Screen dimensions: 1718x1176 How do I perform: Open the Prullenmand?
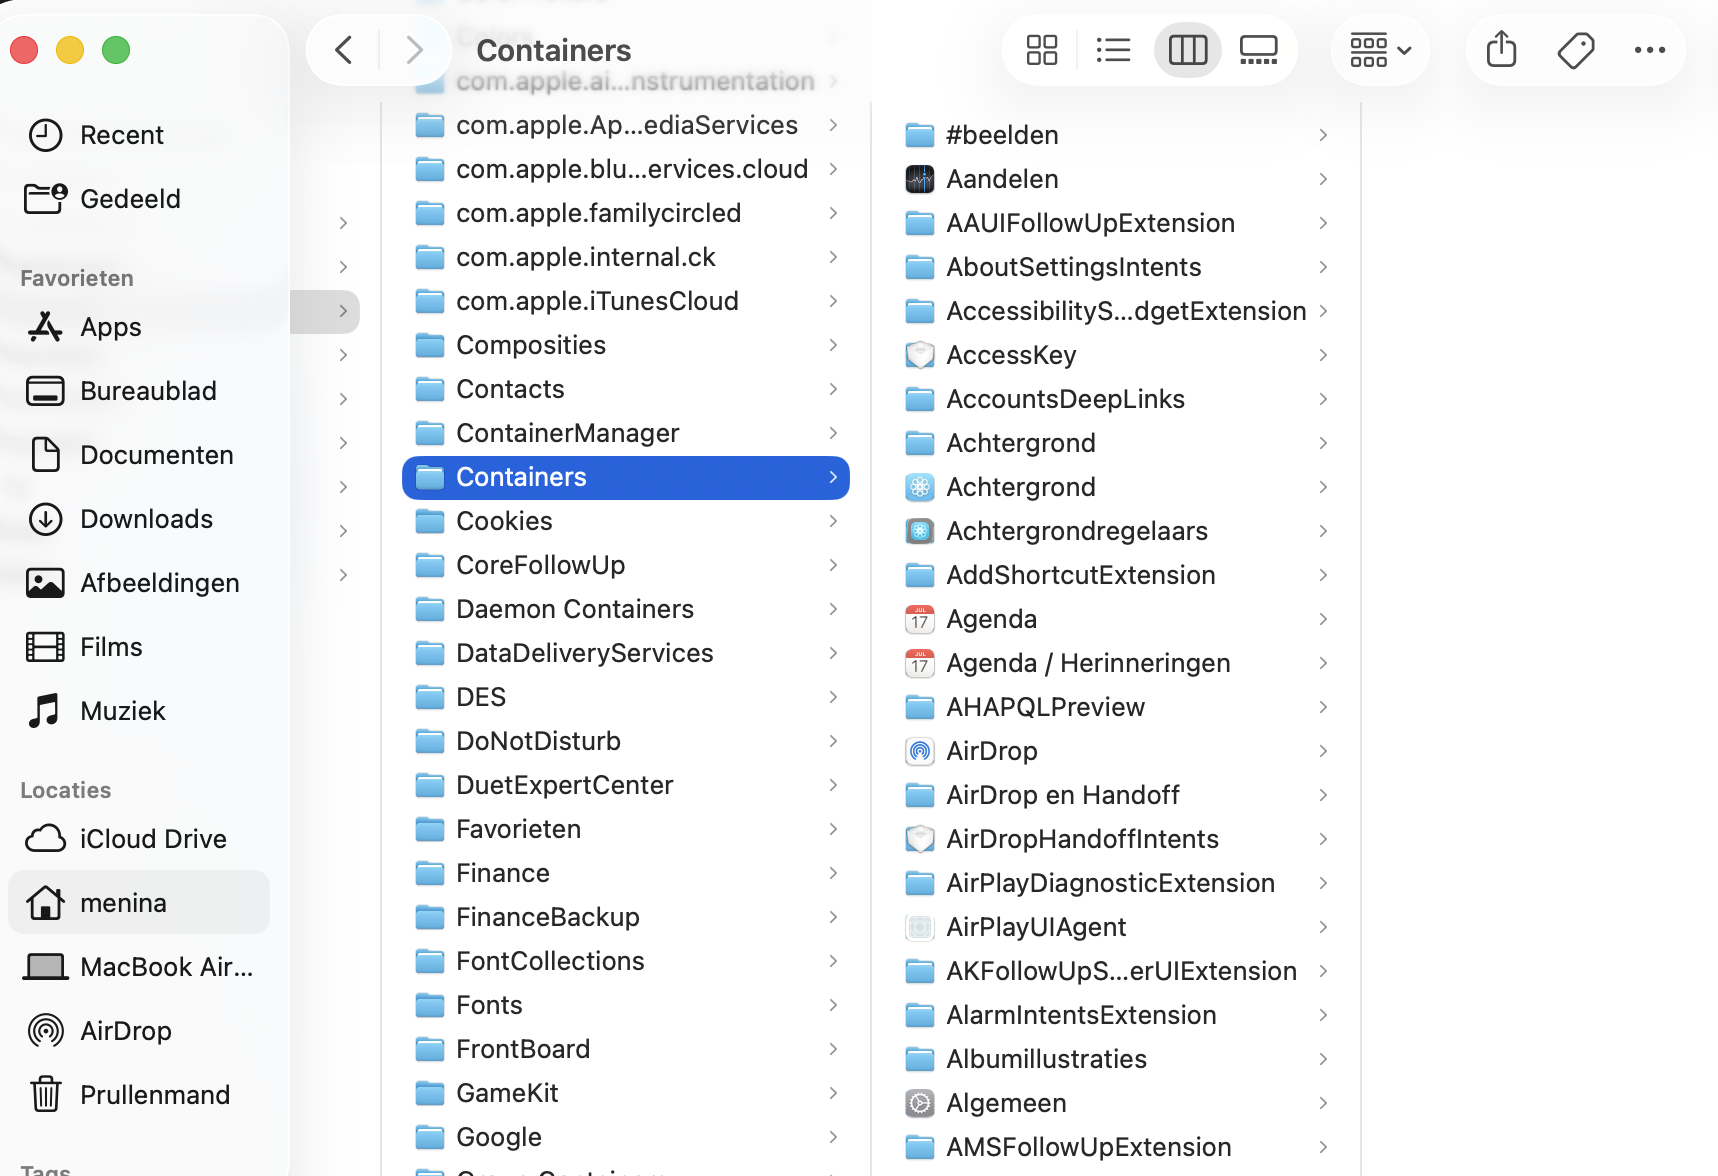(155, 1094)
